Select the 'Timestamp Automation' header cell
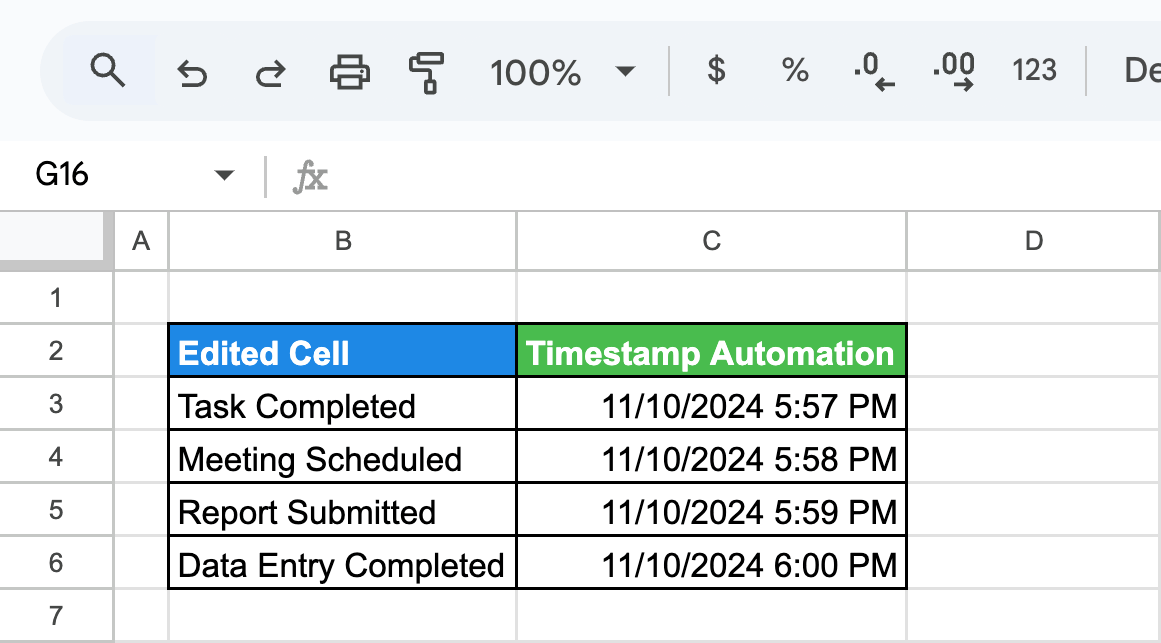The height and width of the screenshot is (643, 1161). (x=712, y=351)
